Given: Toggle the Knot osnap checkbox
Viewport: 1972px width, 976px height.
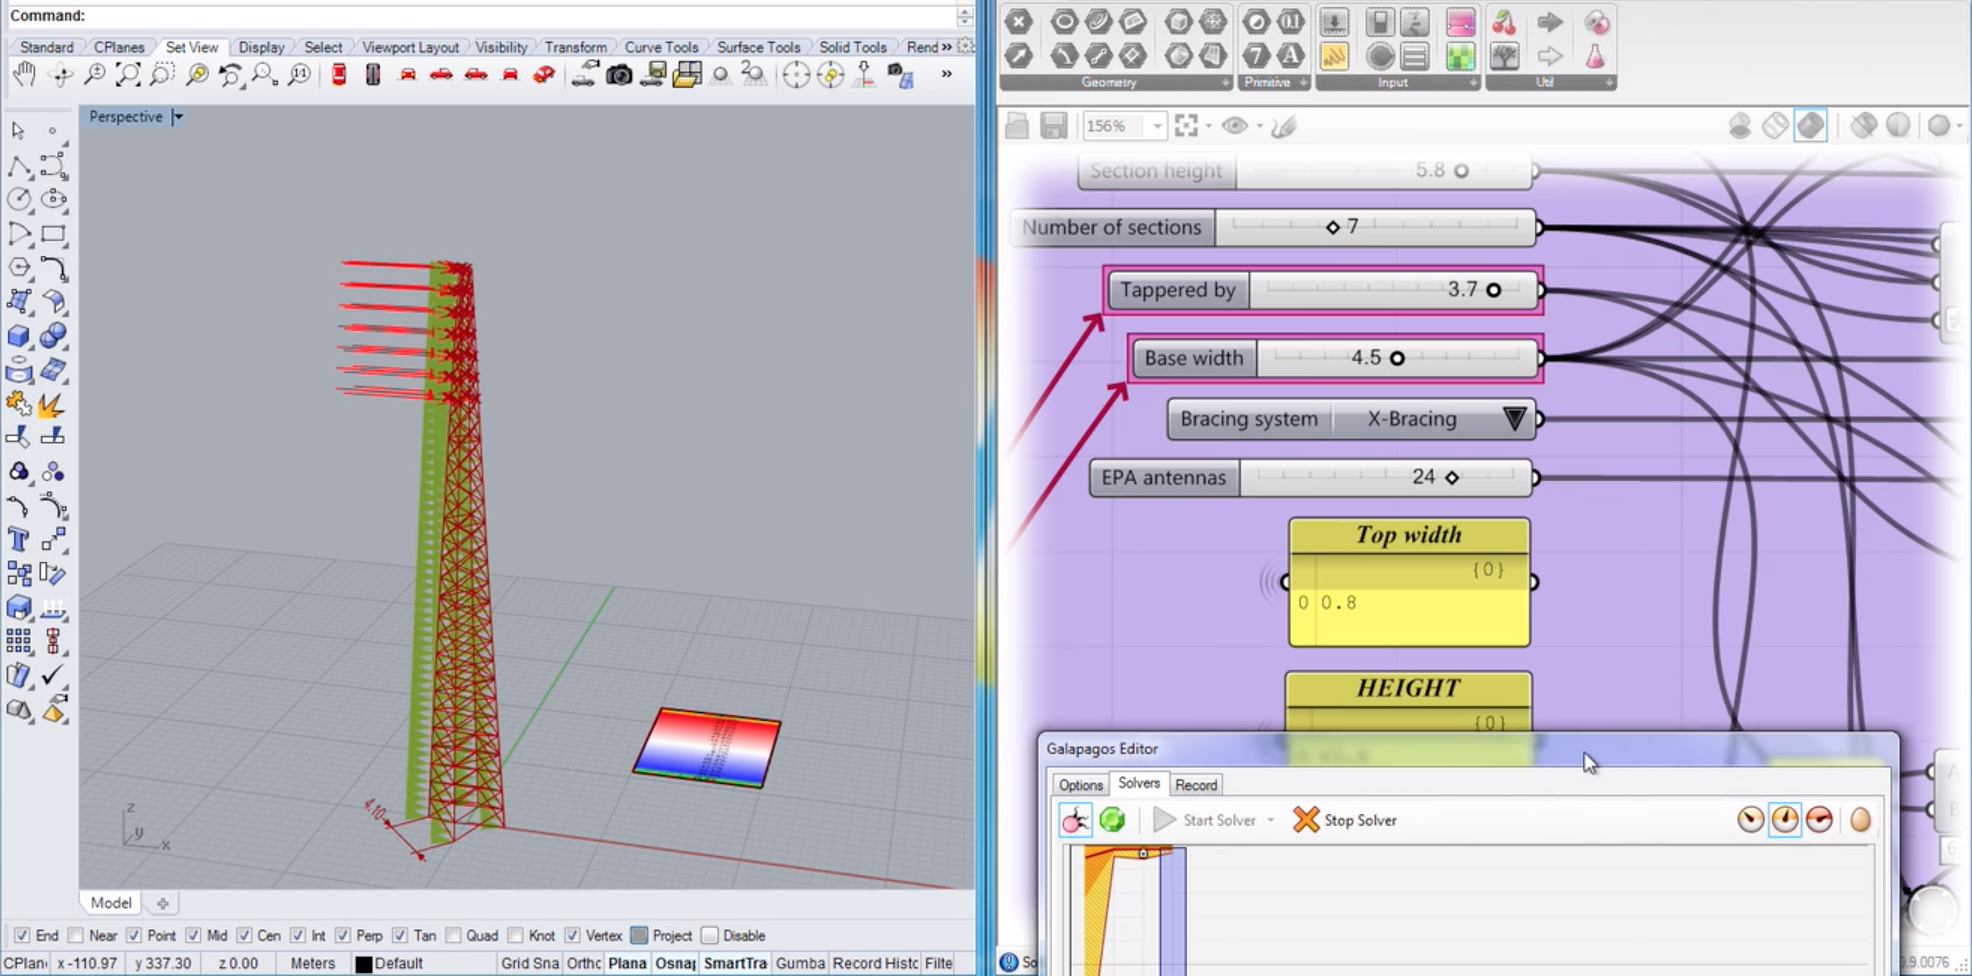Looking at the screenshot, I should pyautogui.click(x=516, y=936).
